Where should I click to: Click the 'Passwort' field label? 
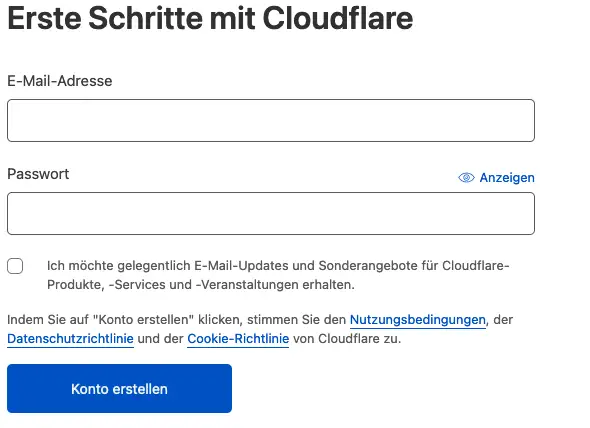pos(38,174)
